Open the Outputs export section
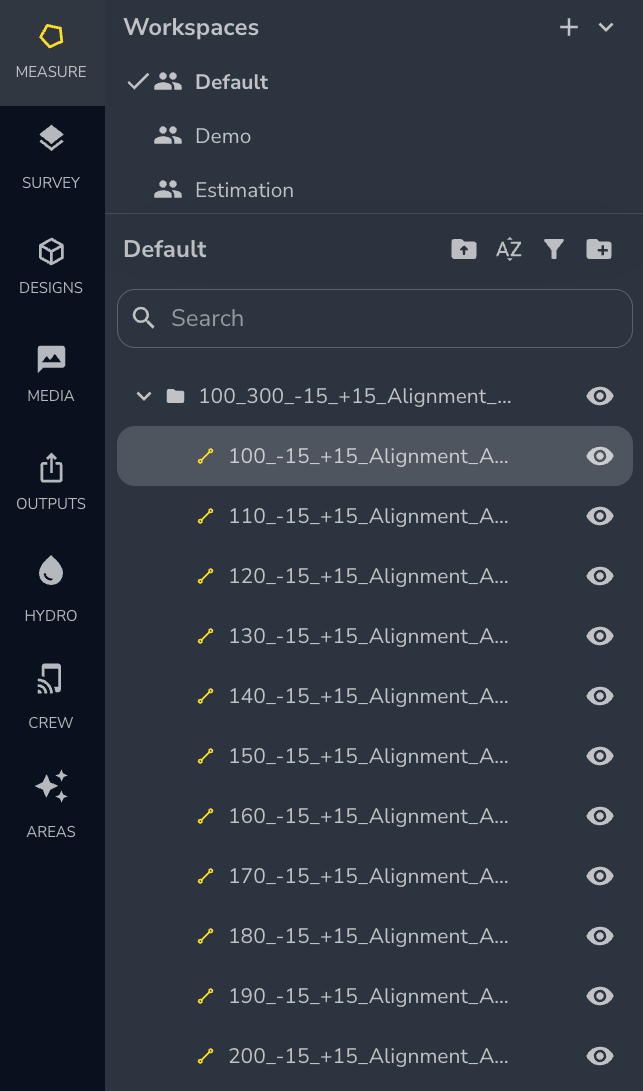 (x=51, y=482)
